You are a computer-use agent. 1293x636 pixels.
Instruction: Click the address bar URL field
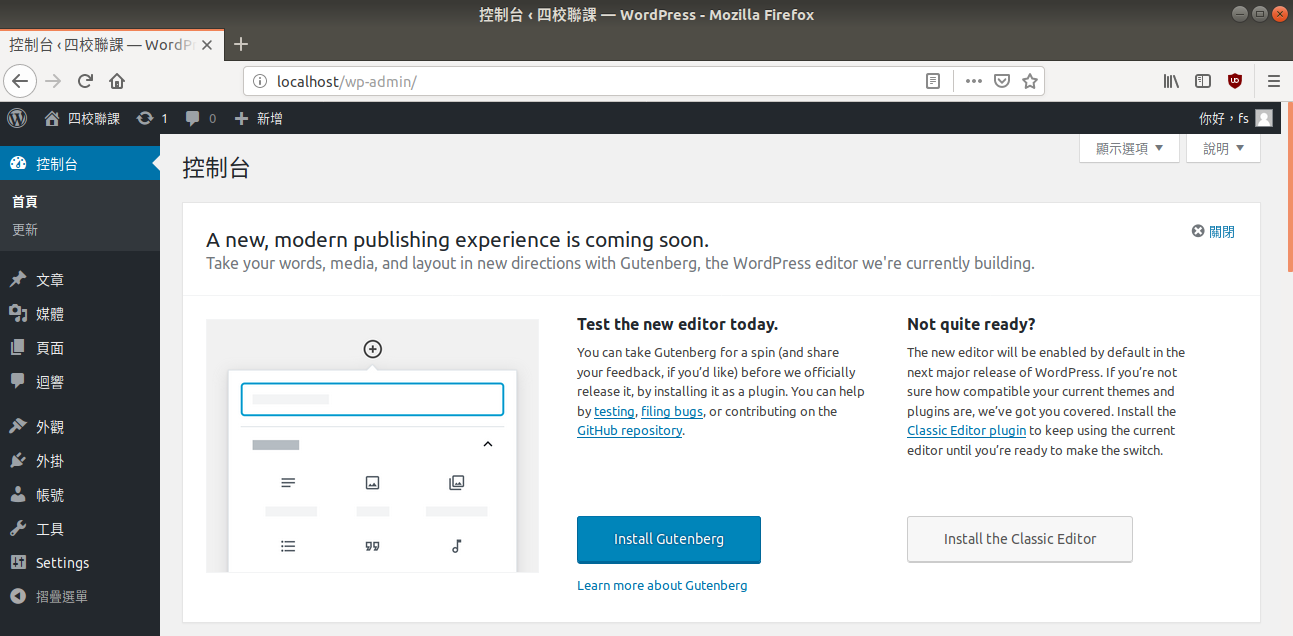(x=595, y=81)
